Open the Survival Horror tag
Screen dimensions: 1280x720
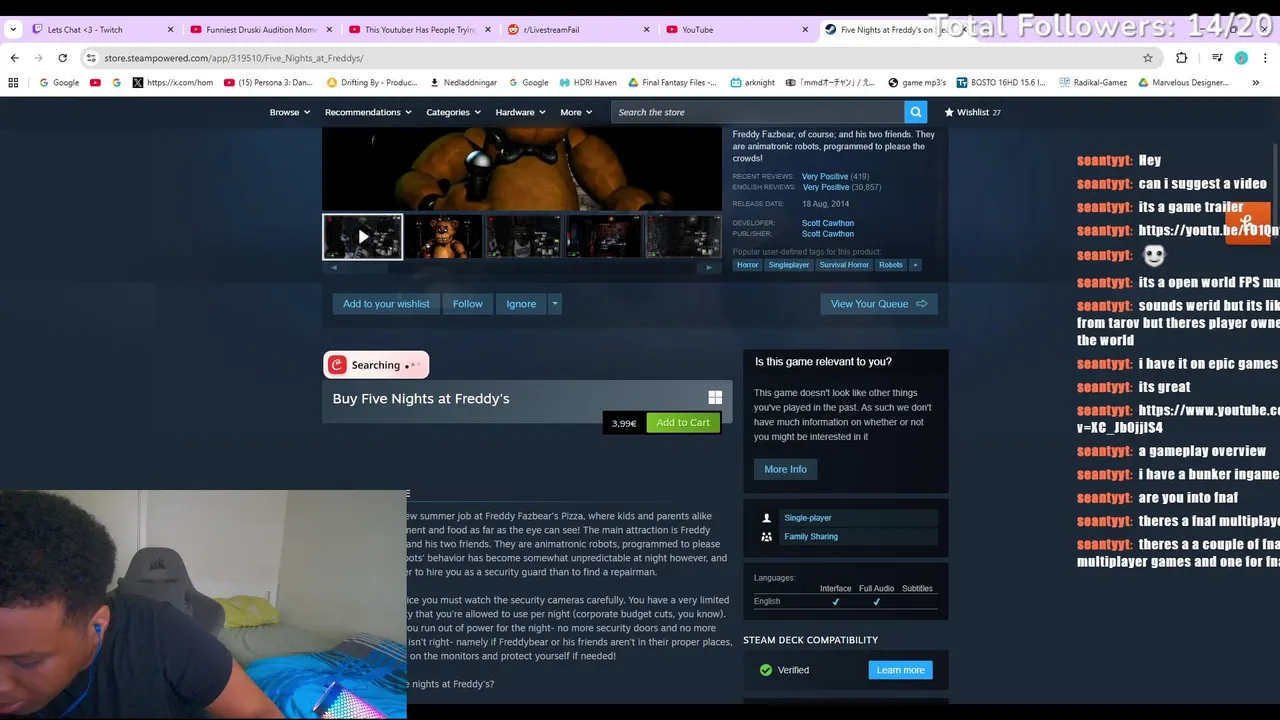click(x=844, y=265)
